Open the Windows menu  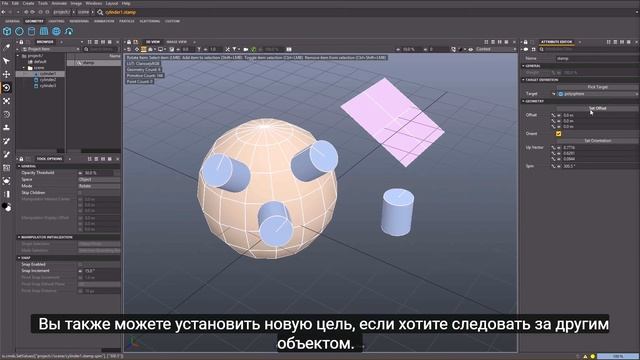(93, 3)
